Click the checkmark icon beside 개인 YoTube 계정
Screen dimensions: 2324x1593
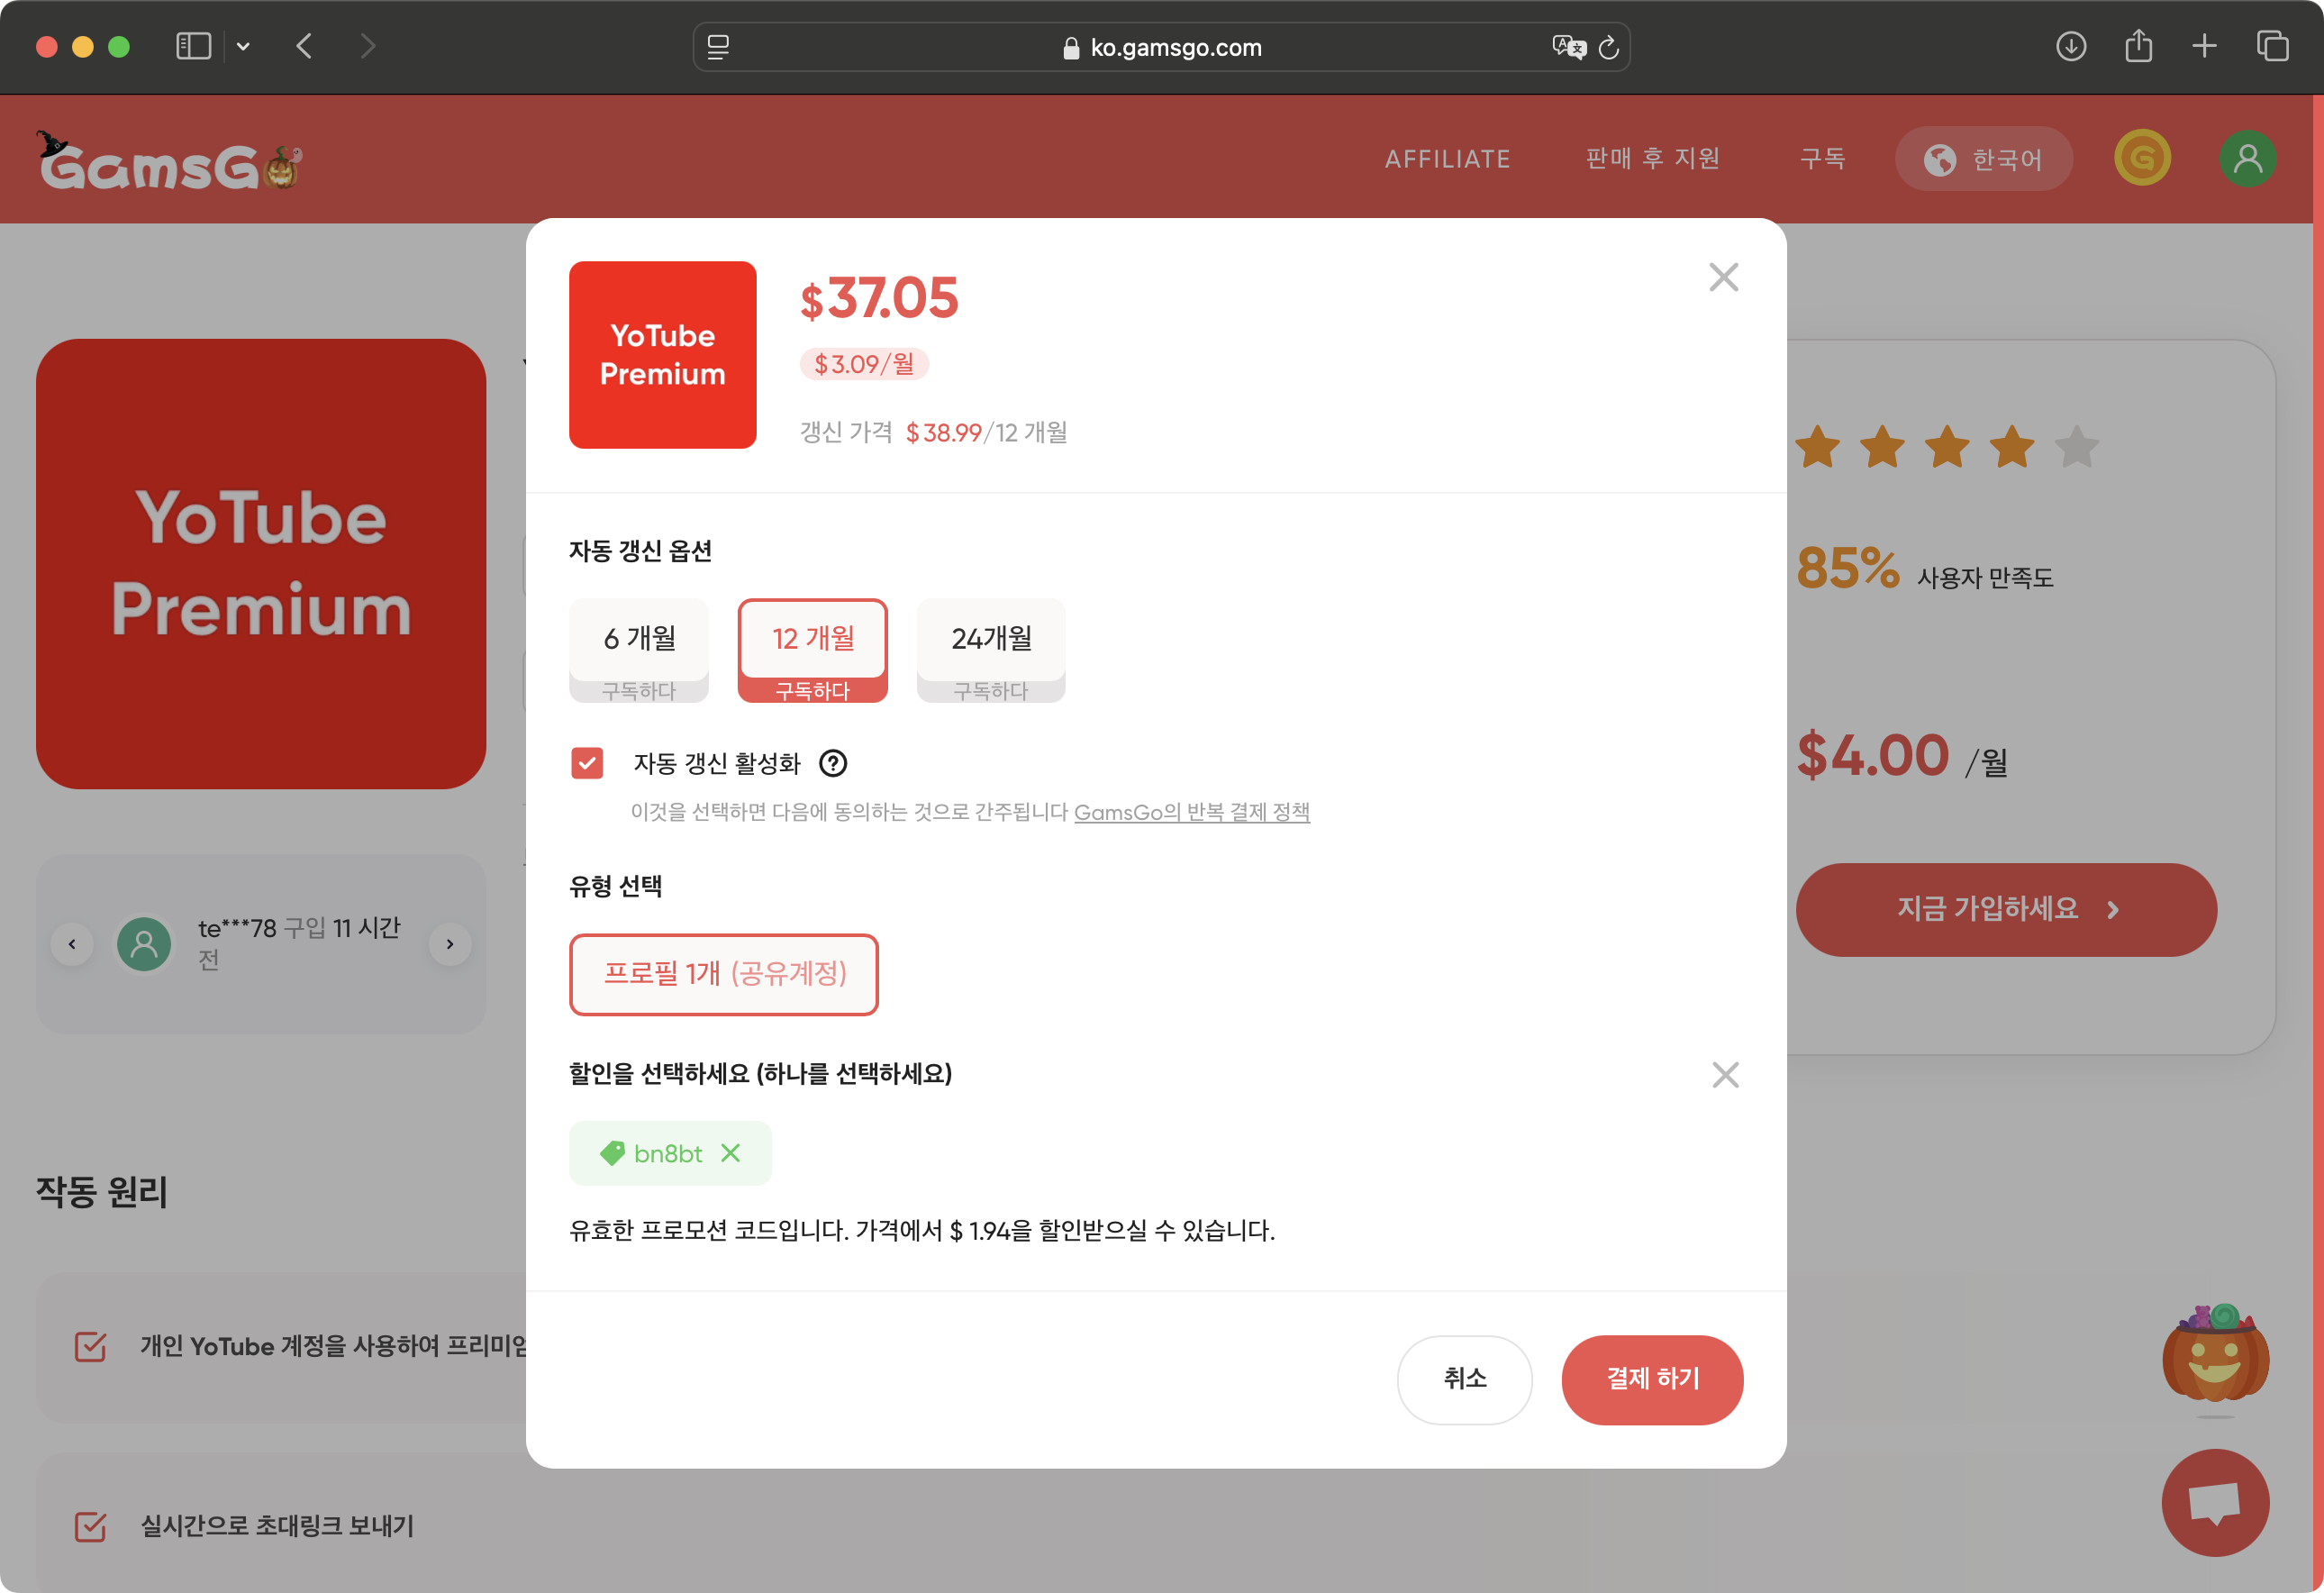[91, 1347]
